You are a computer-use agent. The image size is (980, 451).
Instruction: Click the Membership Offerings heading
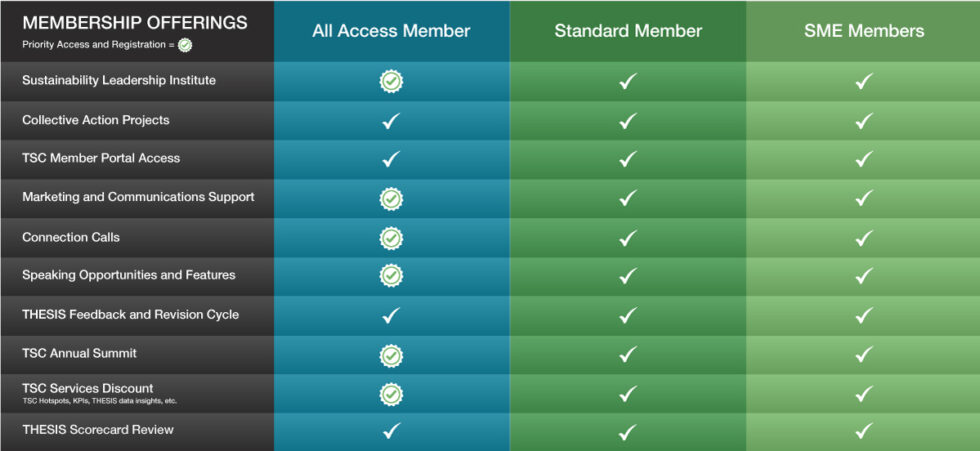click(135, 23)
